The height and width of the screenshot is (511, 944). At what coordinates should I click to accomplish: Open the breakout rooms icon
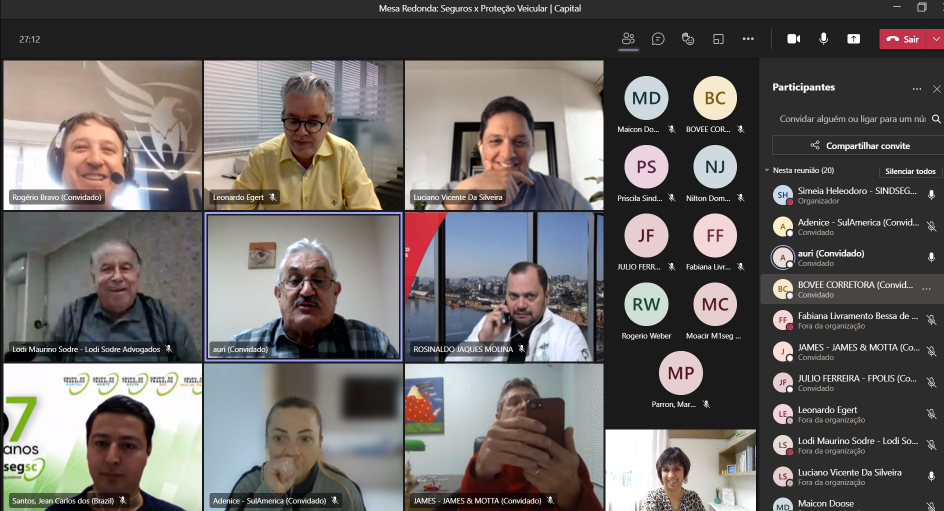point(718,39)
